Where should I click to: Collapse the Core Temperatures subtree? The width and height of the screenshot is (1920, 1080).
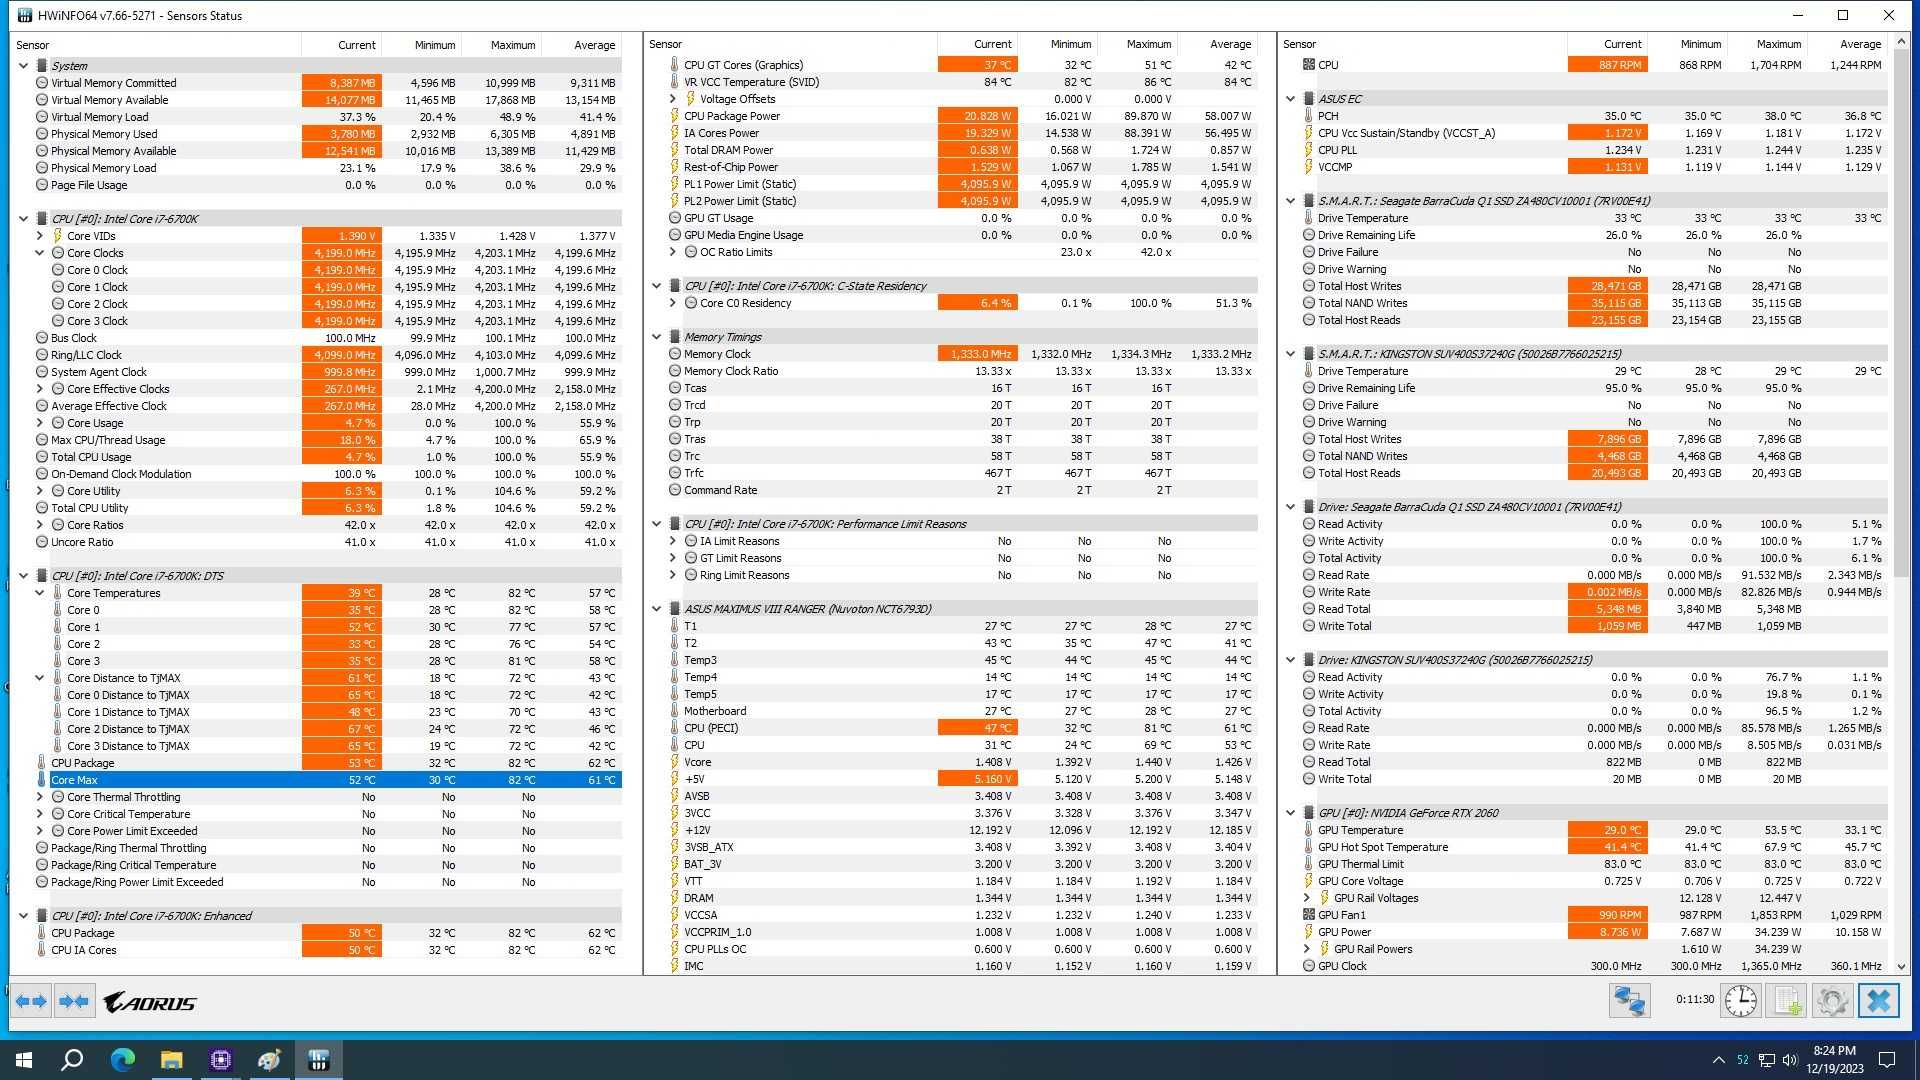coord(39,593)
